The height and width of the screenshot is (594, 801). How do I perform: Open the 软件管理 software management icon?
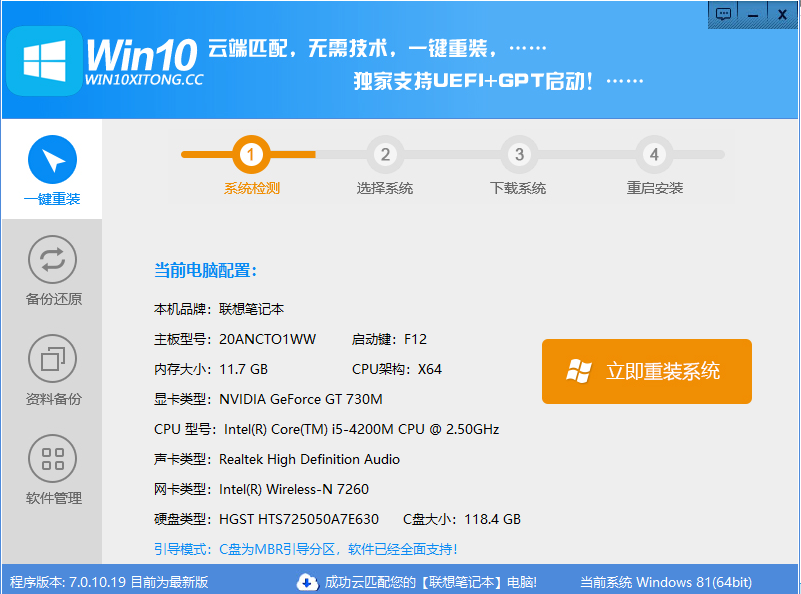coord(52,458)
